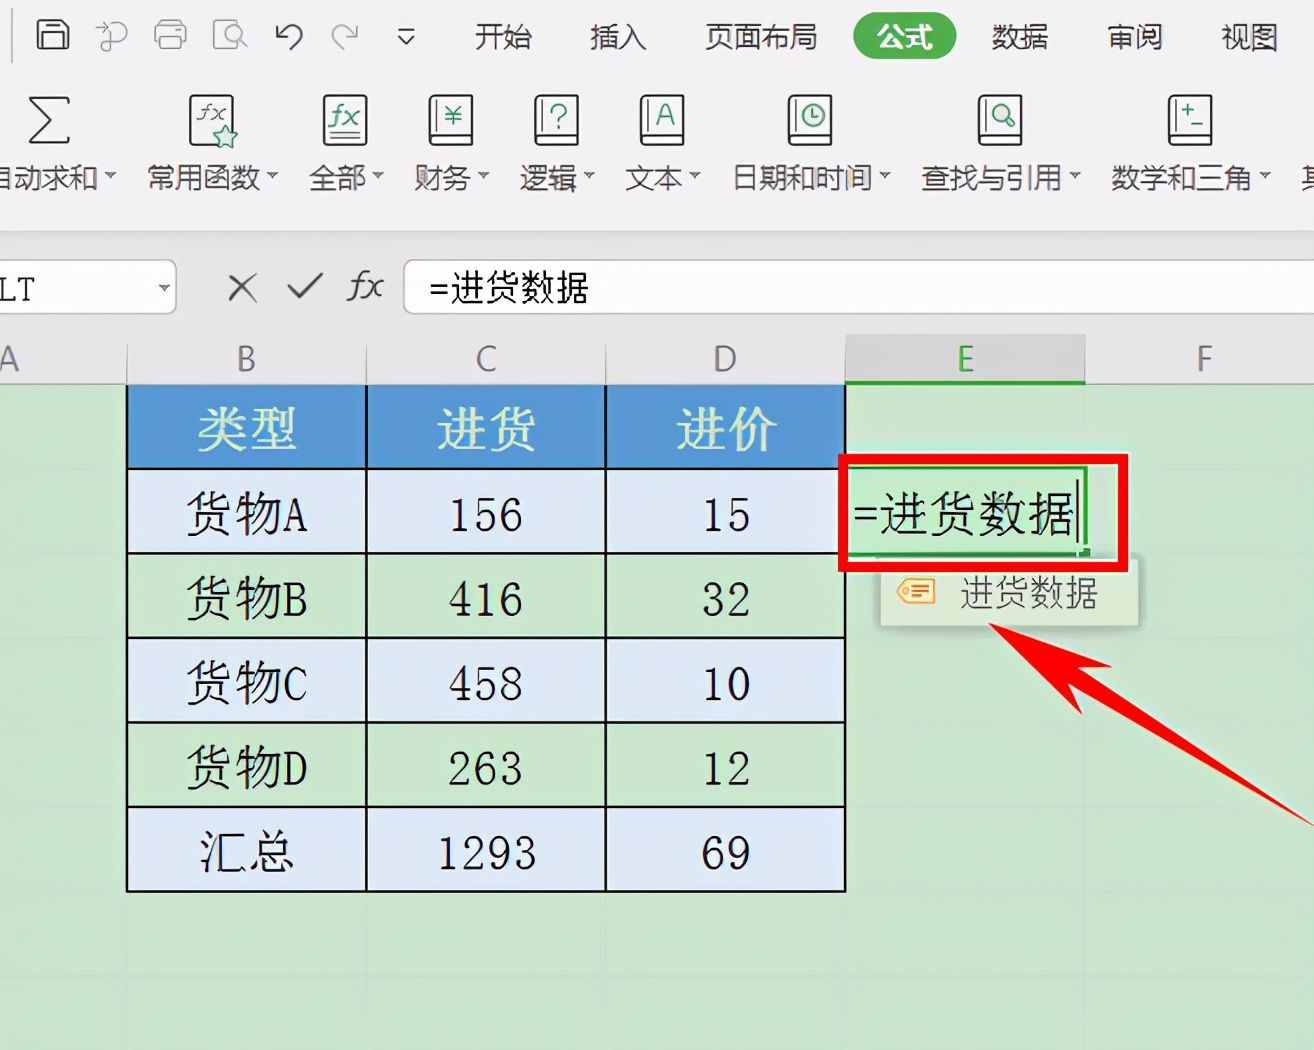The image size is (1314, 1050).
Task: Select column C header
Action: [x=486, y=359]
